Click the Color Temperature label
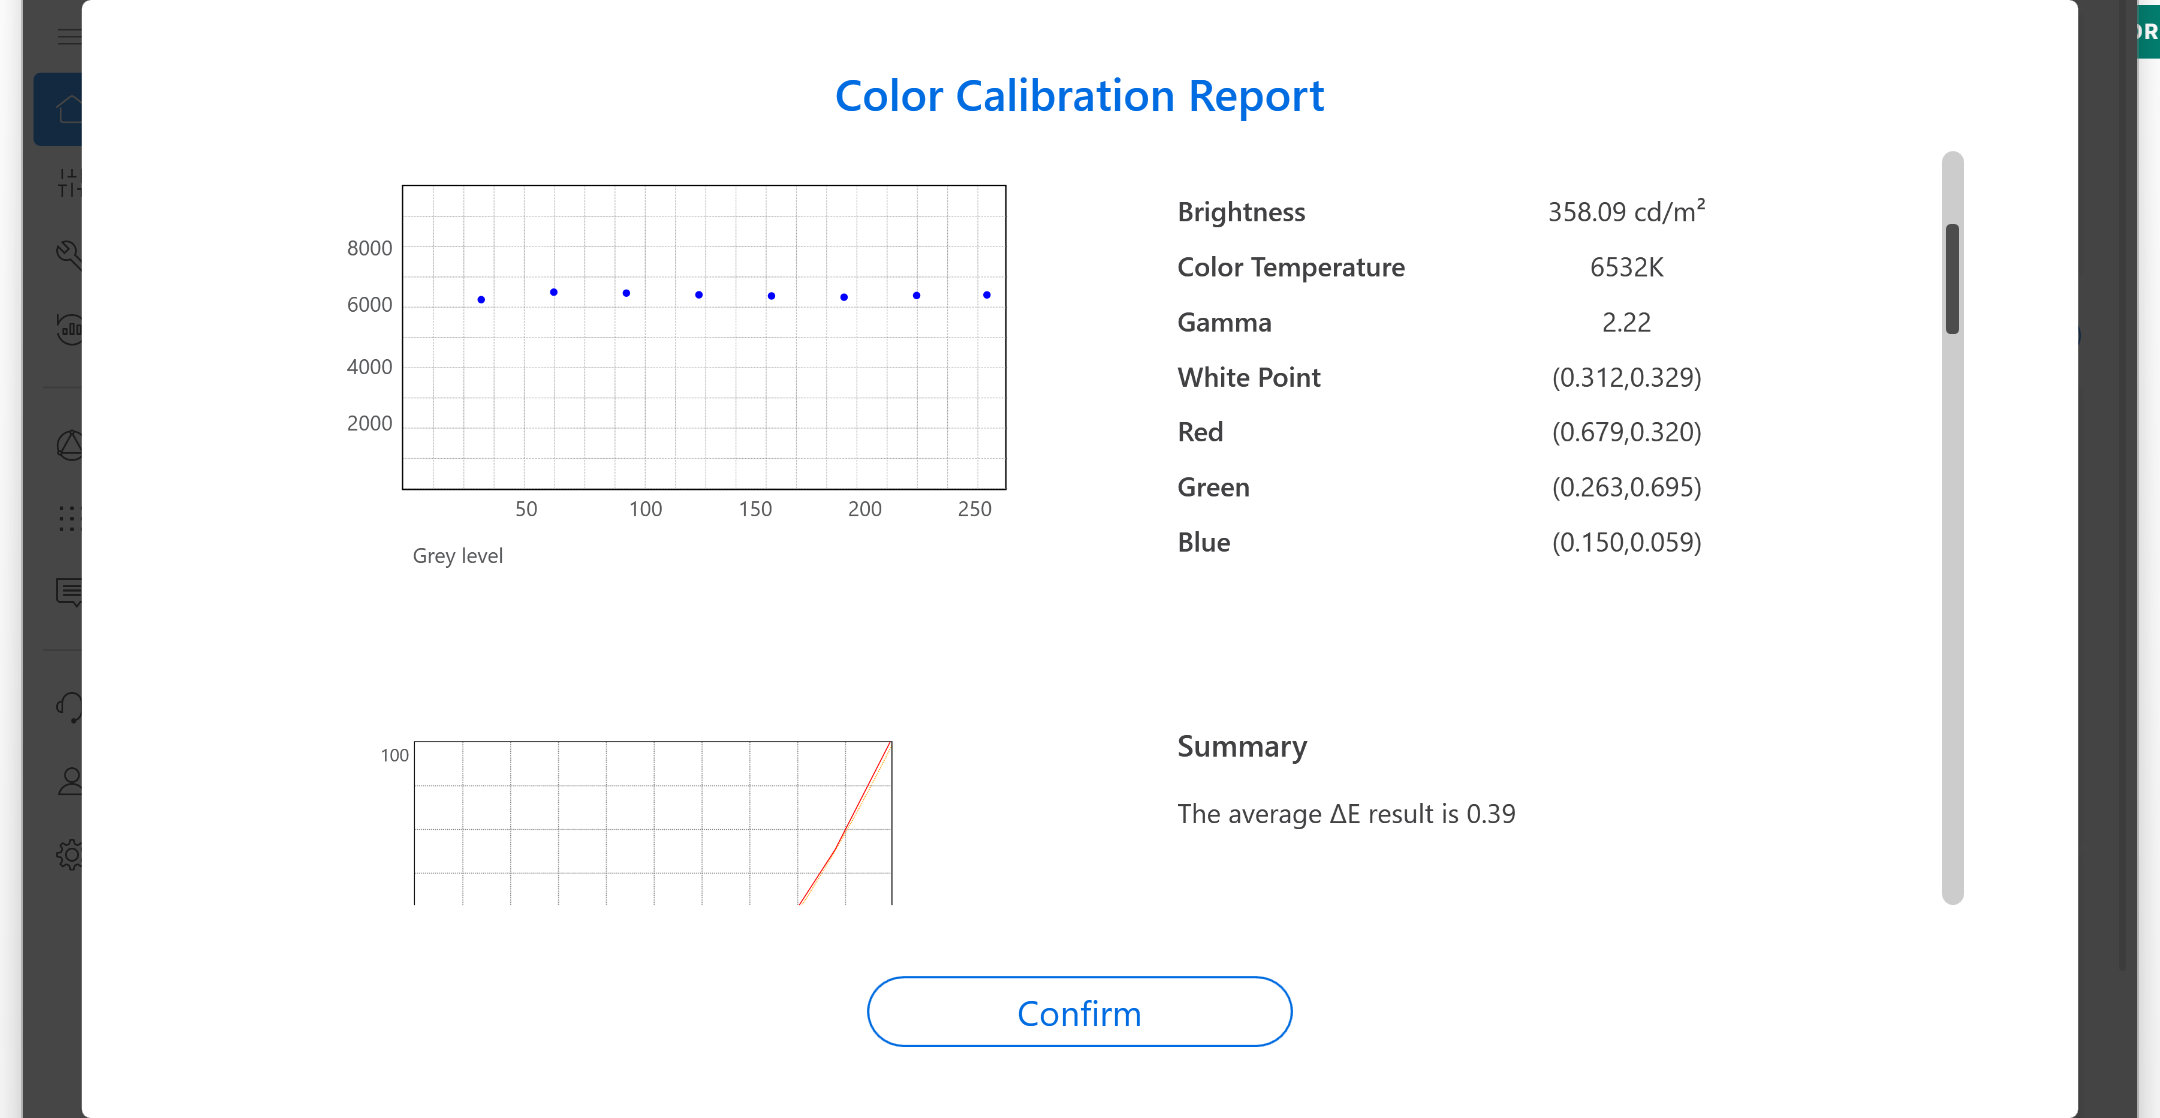Screen dimensions: 2160x1118 (x=1291, y=267)
